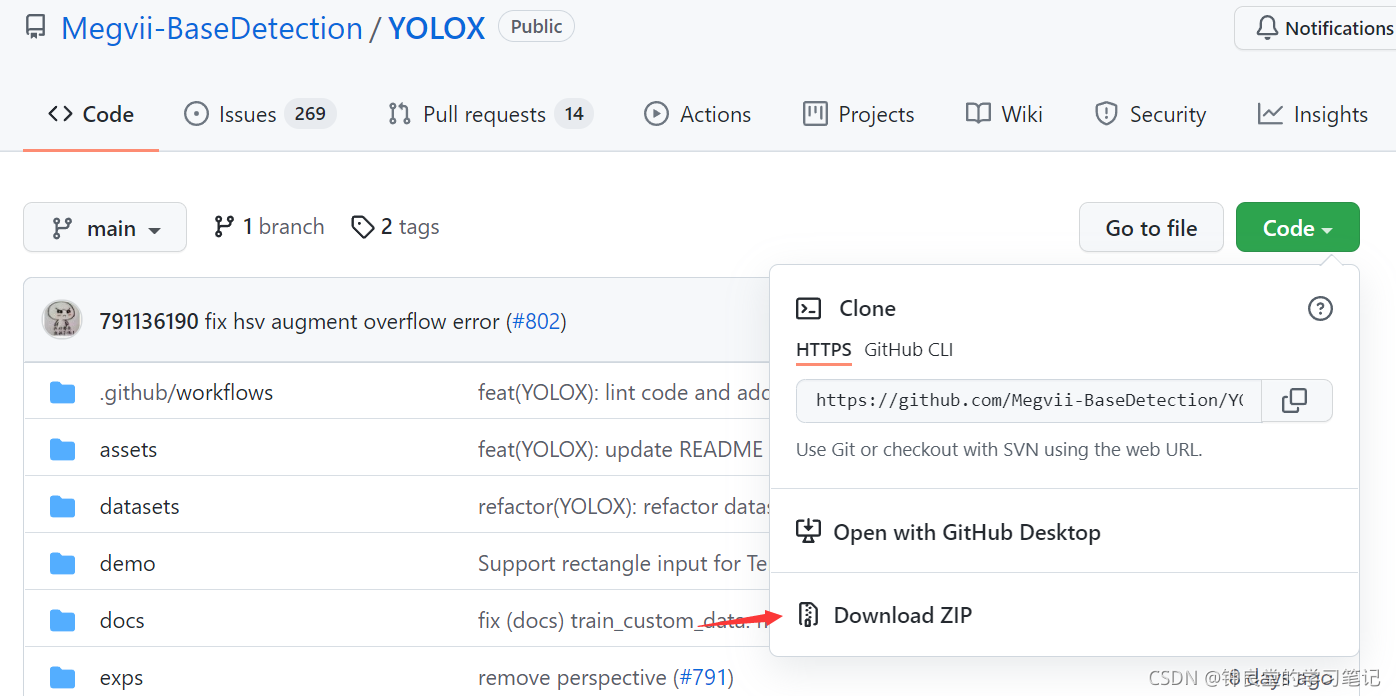
Task: Open the Wiki tab
Action: click(x=1004, y=114)
